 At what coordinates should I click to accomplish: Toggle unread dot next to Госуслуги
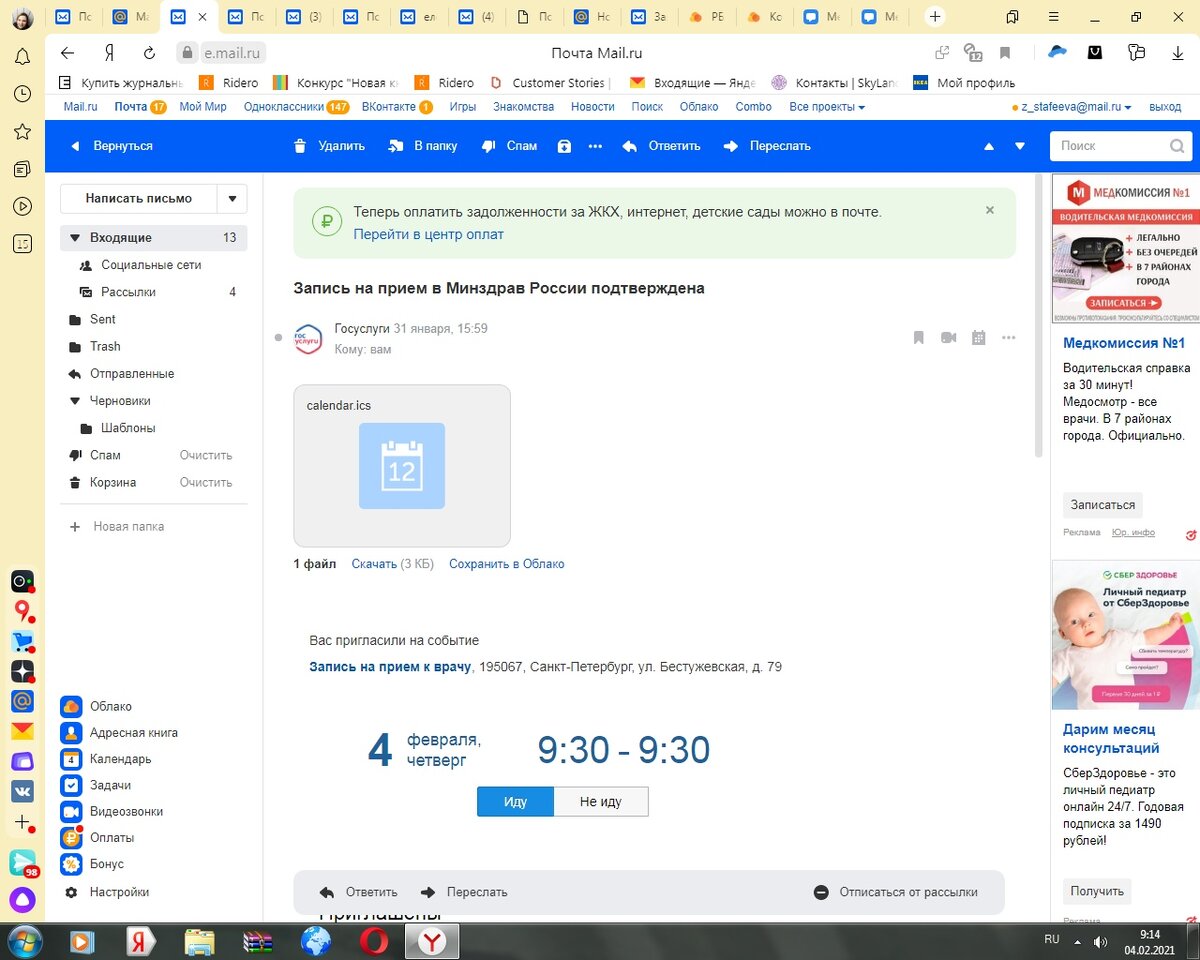coord(278,338)
